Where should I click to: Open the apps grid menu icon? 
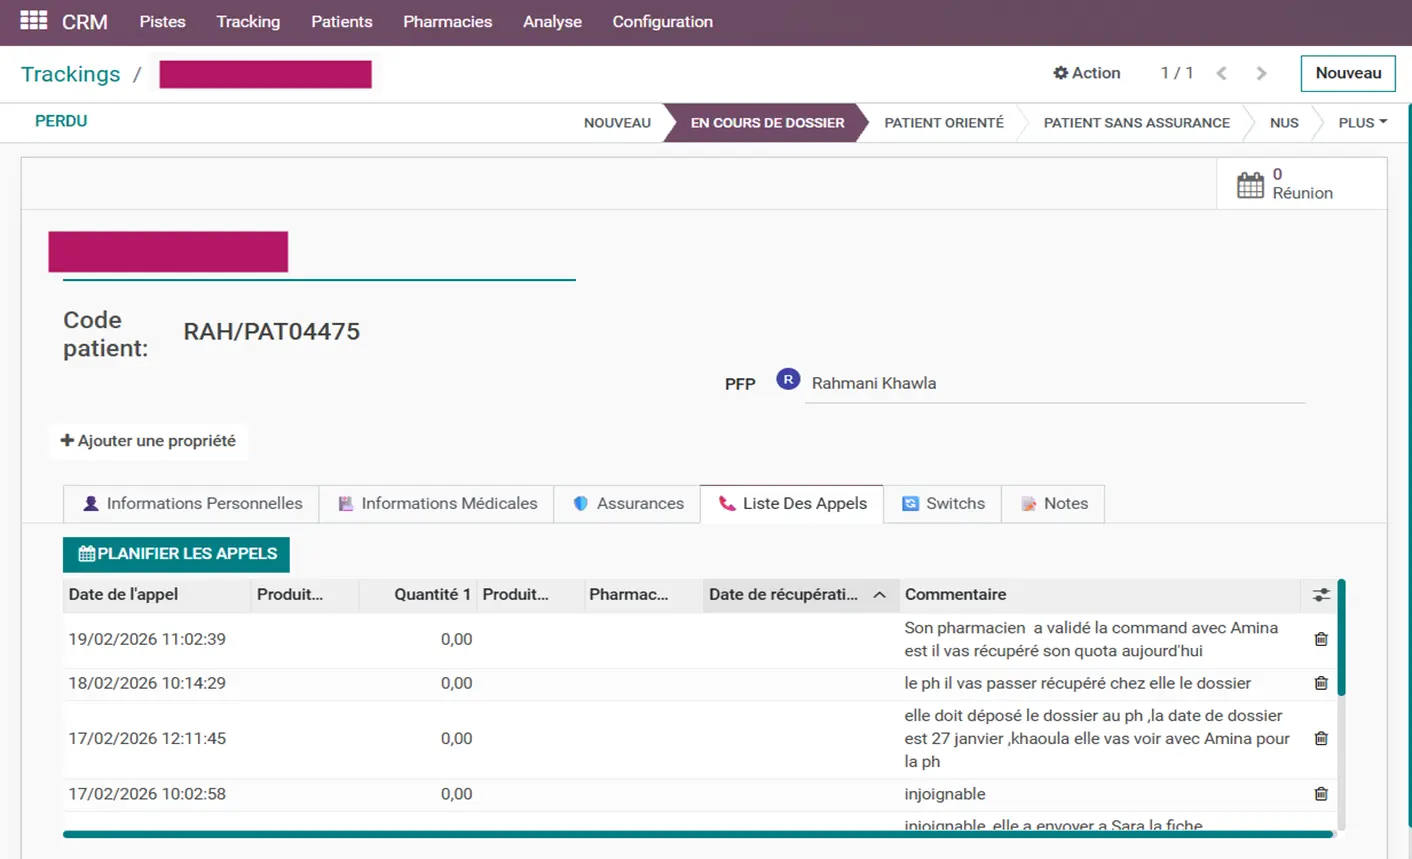(33, 21)
